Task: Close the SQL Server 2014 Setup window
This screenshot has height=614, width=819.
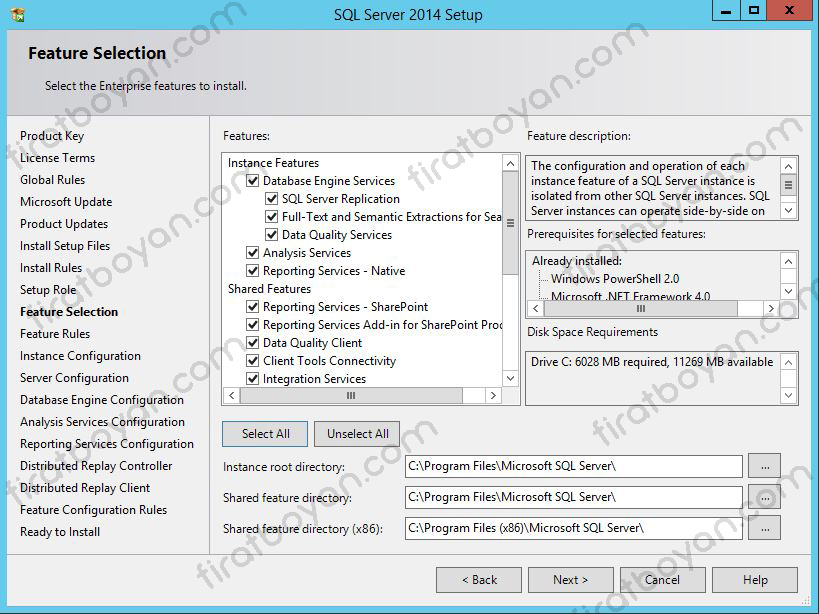Action: [790, 10]
